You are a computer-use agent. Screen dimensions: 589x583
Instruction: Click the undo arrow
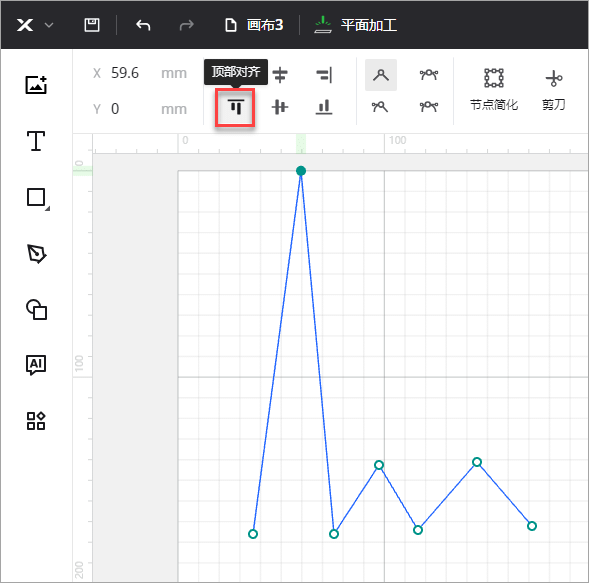[143, 25]
